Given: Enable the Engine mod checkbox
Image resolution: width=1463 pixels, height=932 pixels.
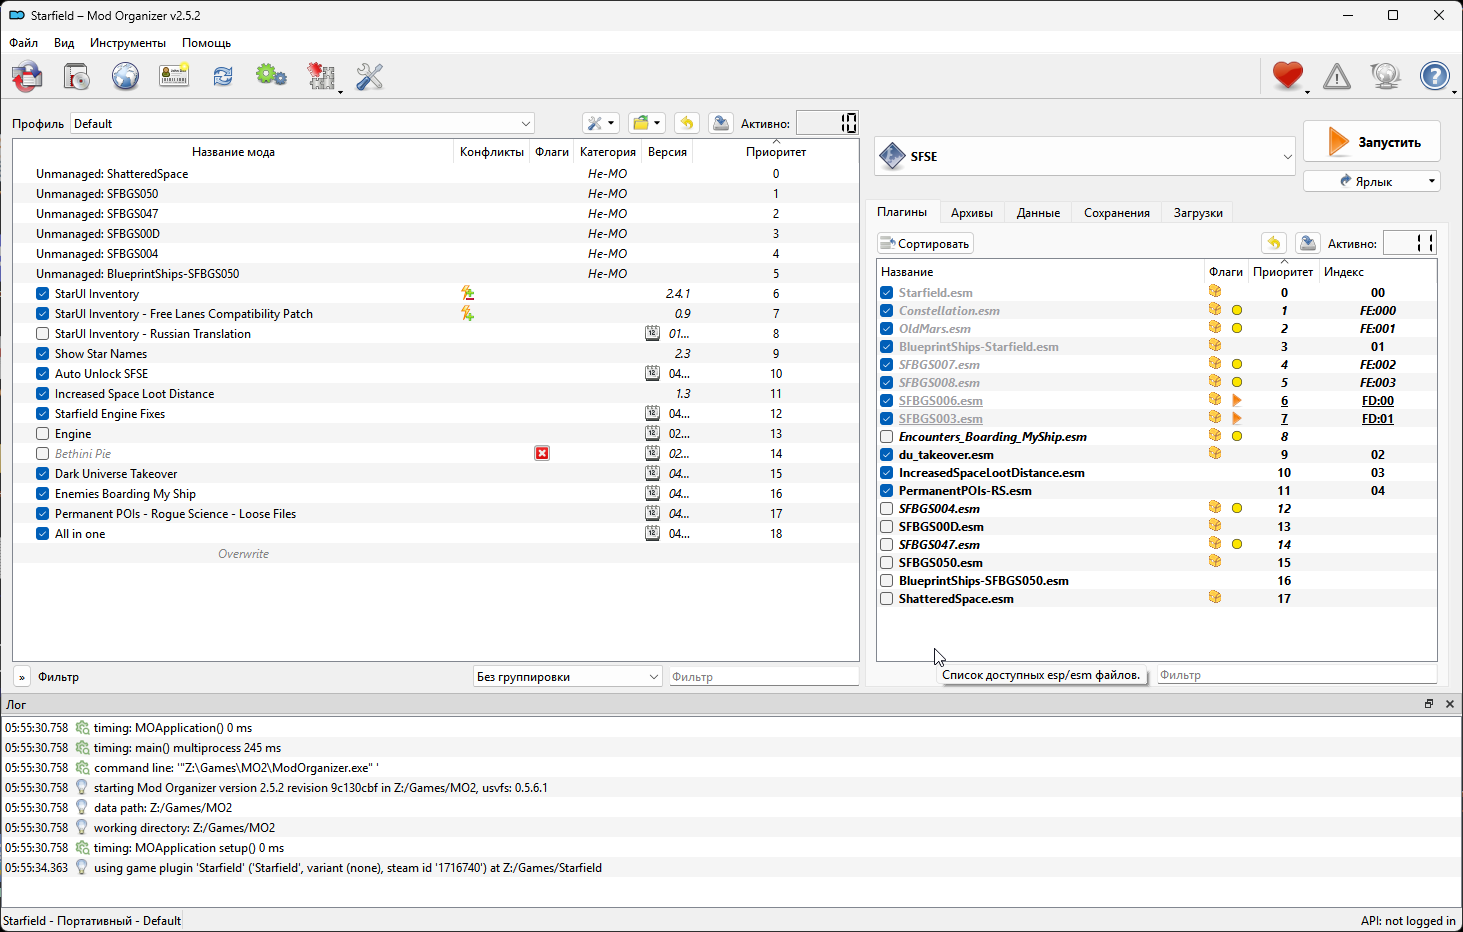Looking at the screenshot, I should [43, 434].
